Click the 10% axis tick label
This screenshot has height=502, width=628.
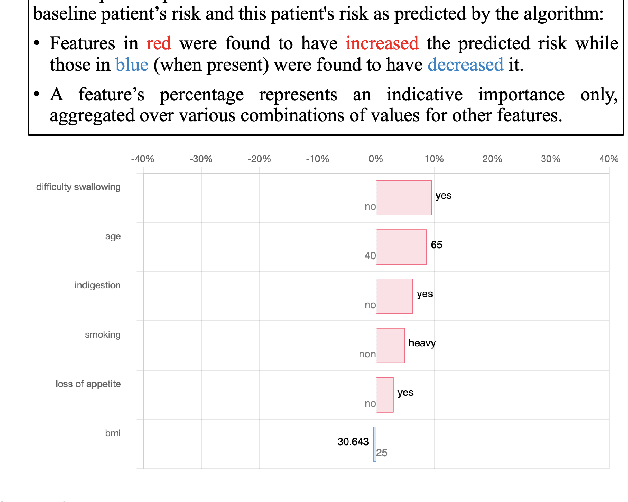[434, 159]
